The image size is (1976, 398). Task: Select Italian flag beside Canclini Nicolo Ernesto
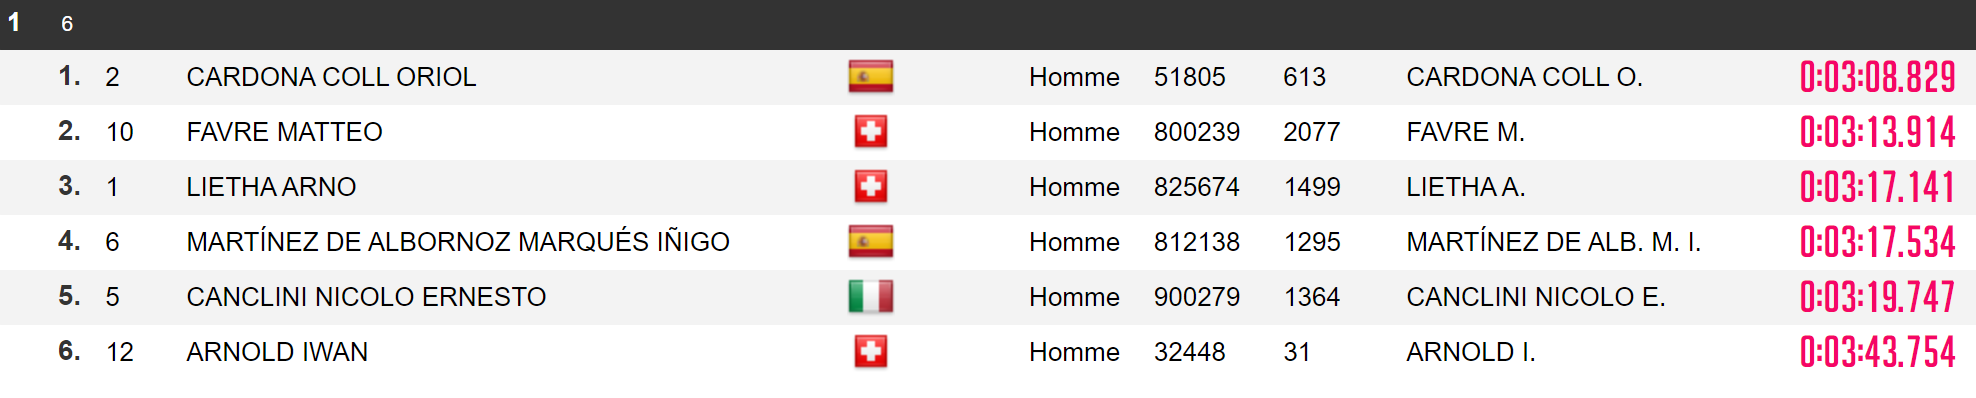870,297
